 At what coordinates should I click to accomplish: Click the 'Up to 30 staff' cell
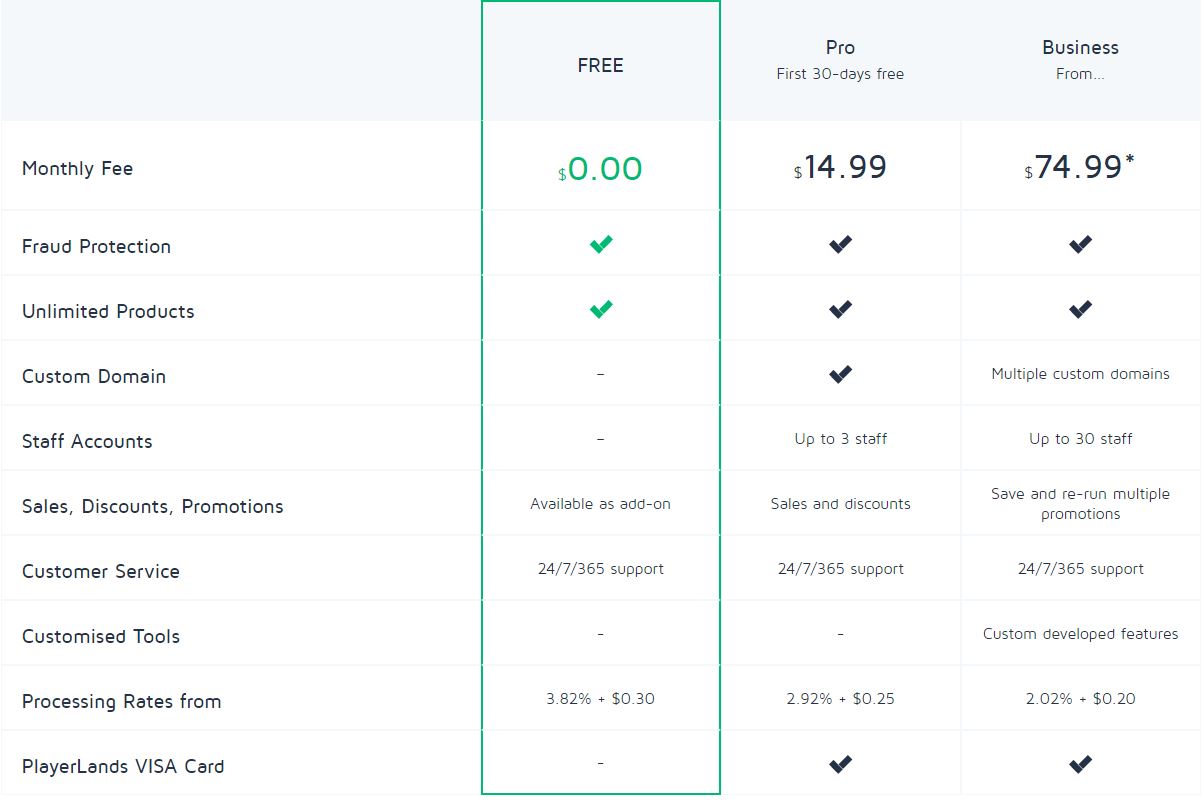(1080, 439)
